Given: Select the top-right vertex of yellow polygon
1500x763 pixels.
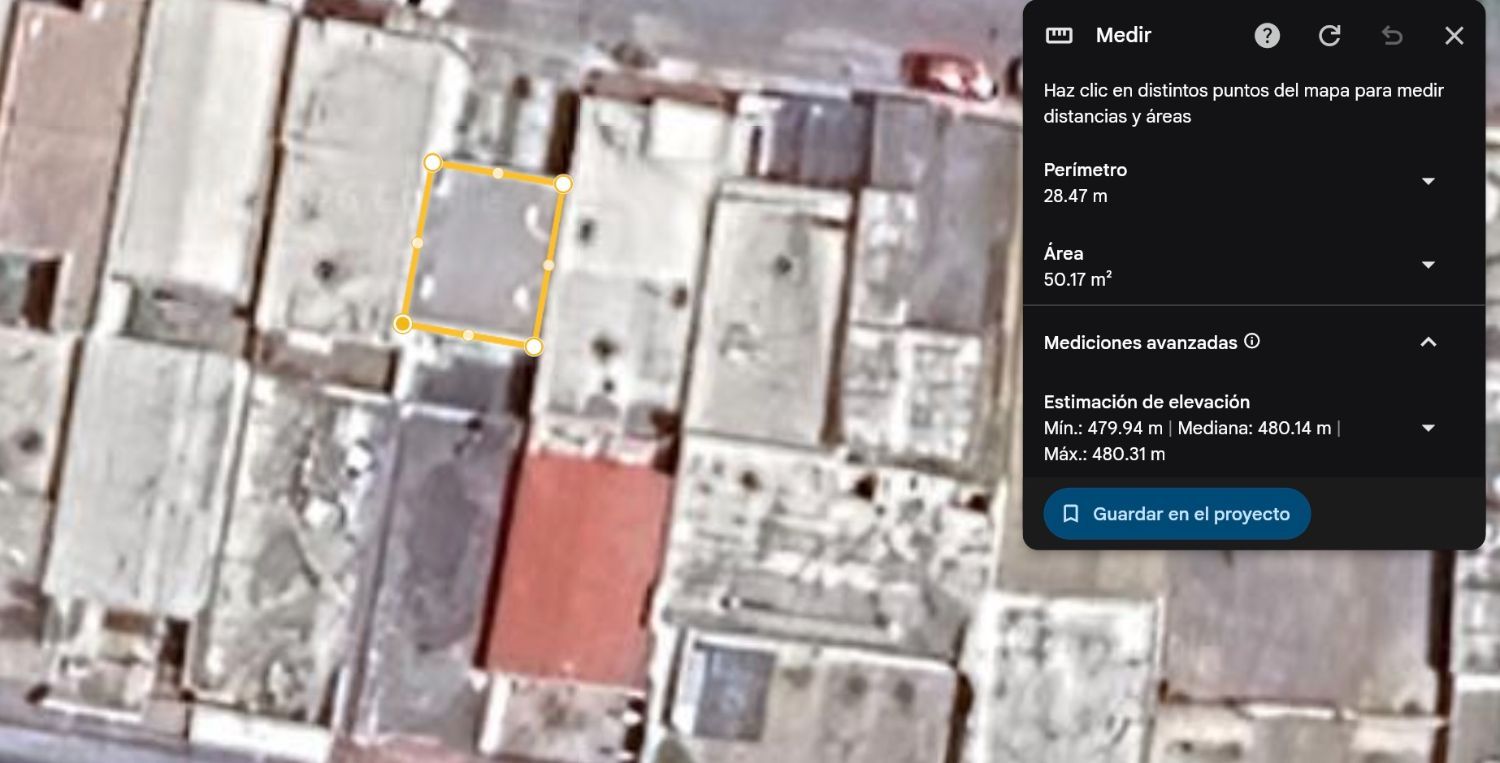Looking at the screenshot, I should (563, 184).
